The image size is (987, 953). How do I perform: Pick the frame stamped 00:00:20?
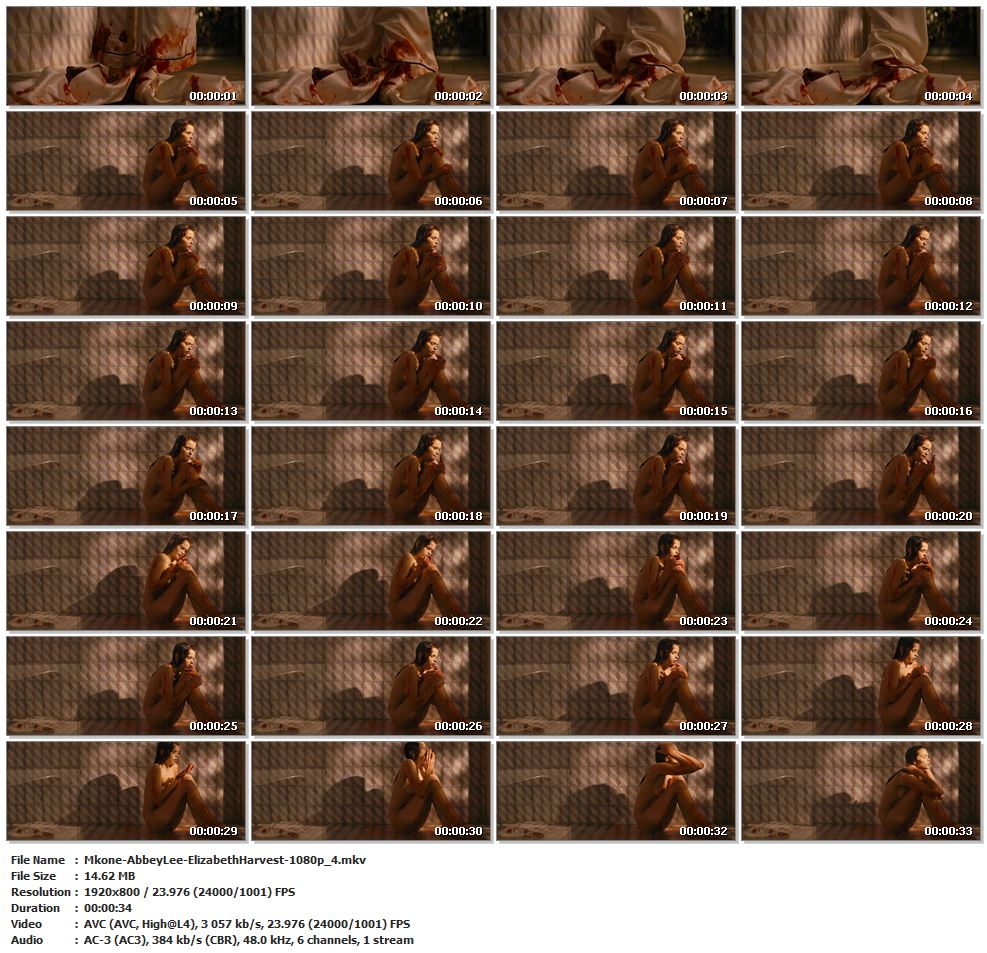(x=861, y=476)
